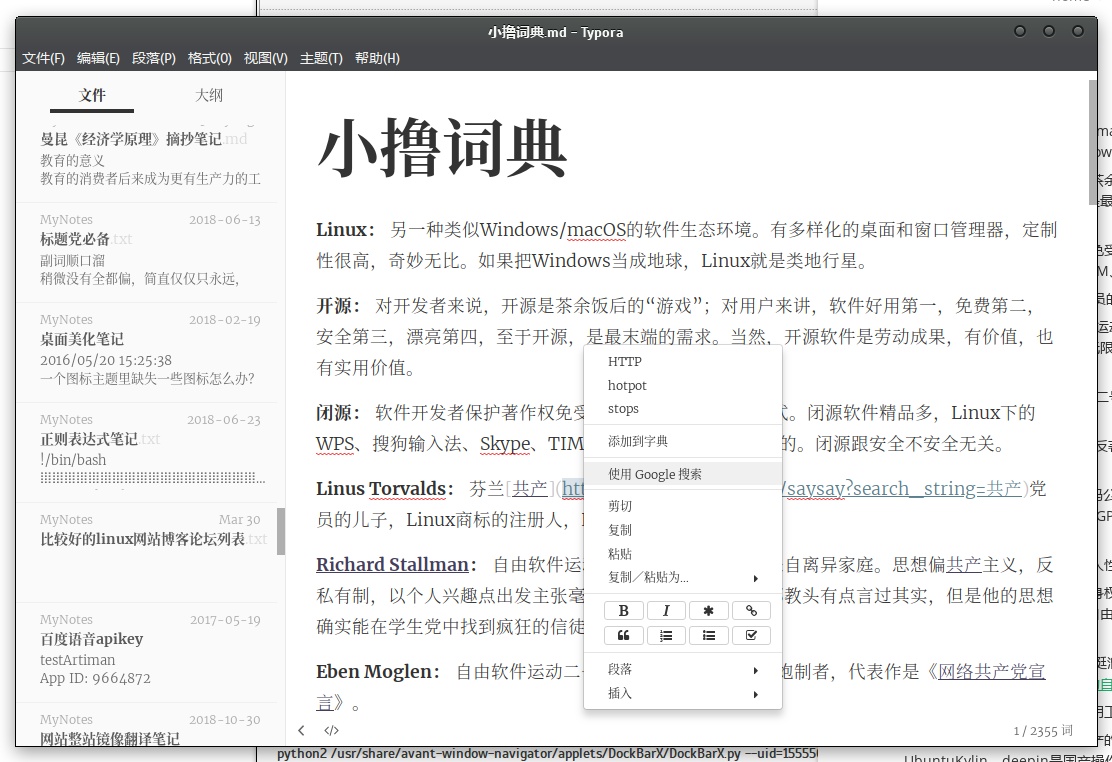1112x762 pixels.
Task: Click 共产 link text after 芬兰
Action: click(x=530, y=489)
